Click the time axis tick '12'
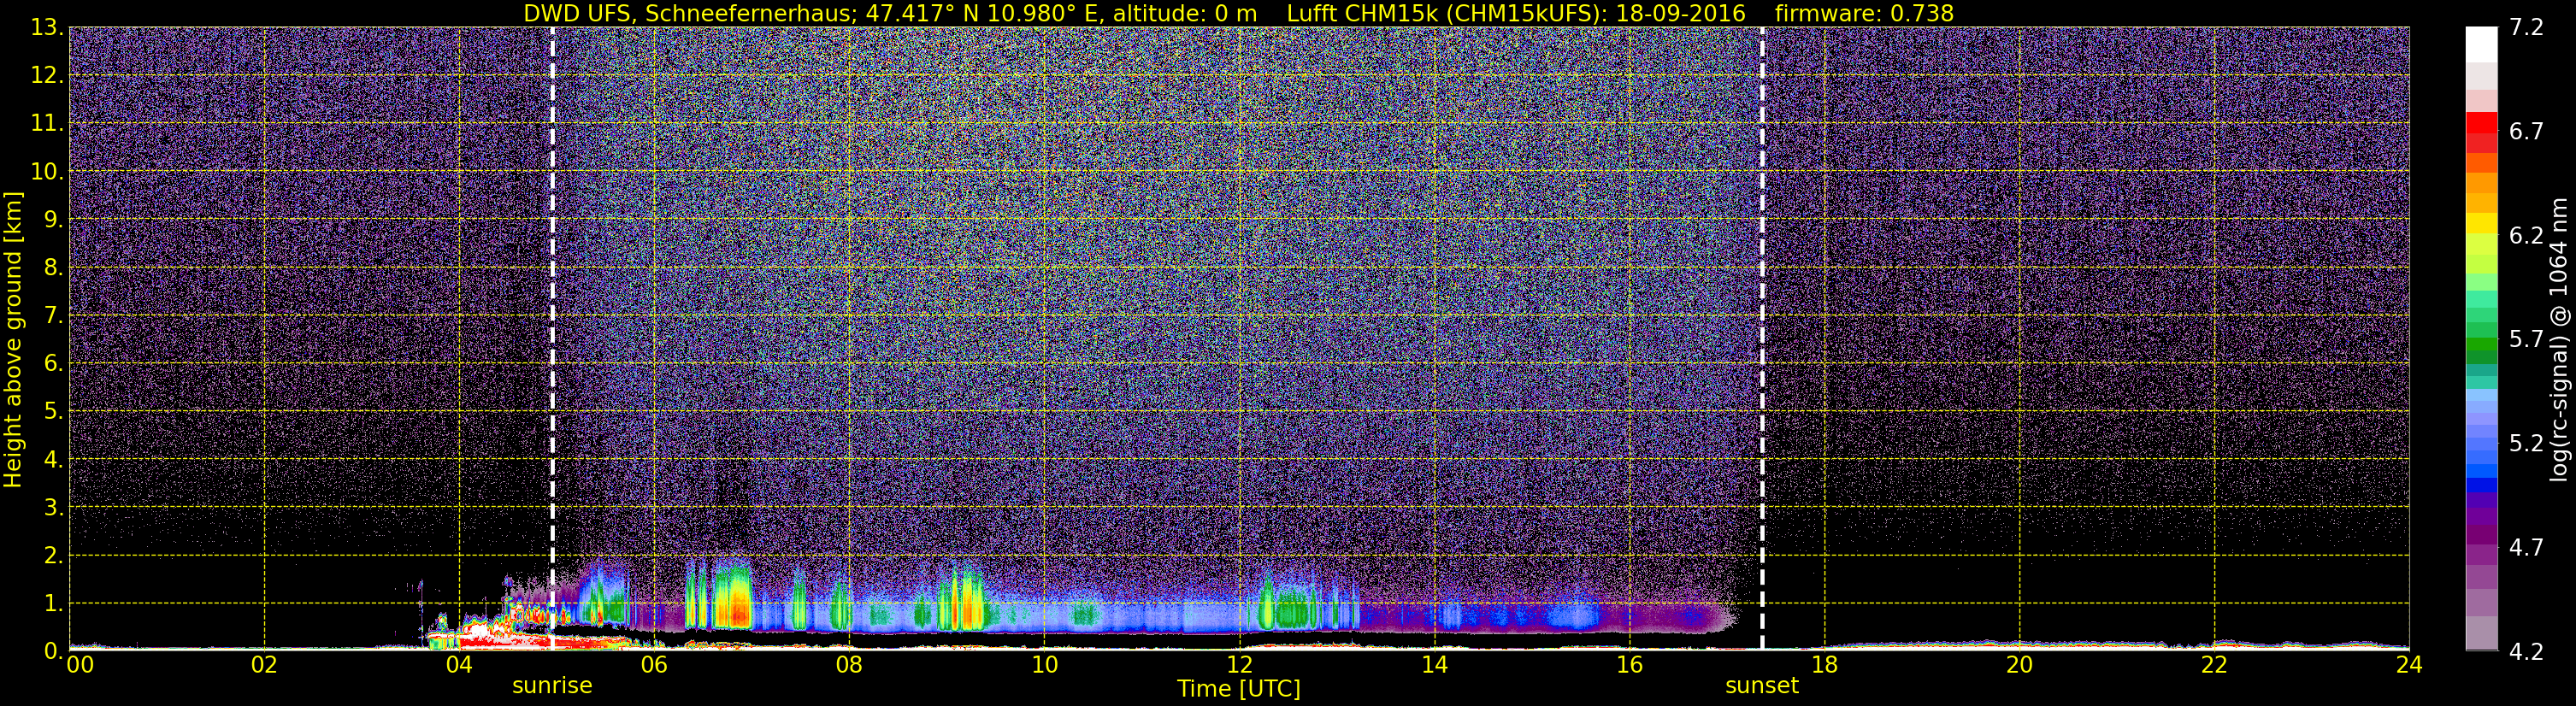 click(x=1239, y=665)
